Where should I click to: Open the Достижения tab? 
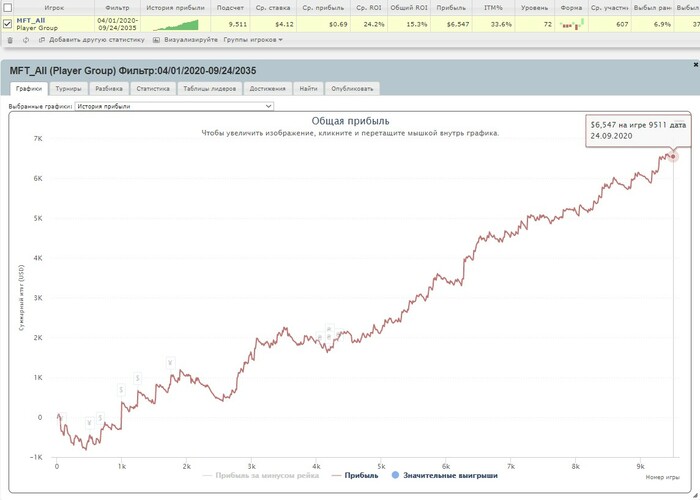pyautogui.click(x=267, y=88)
